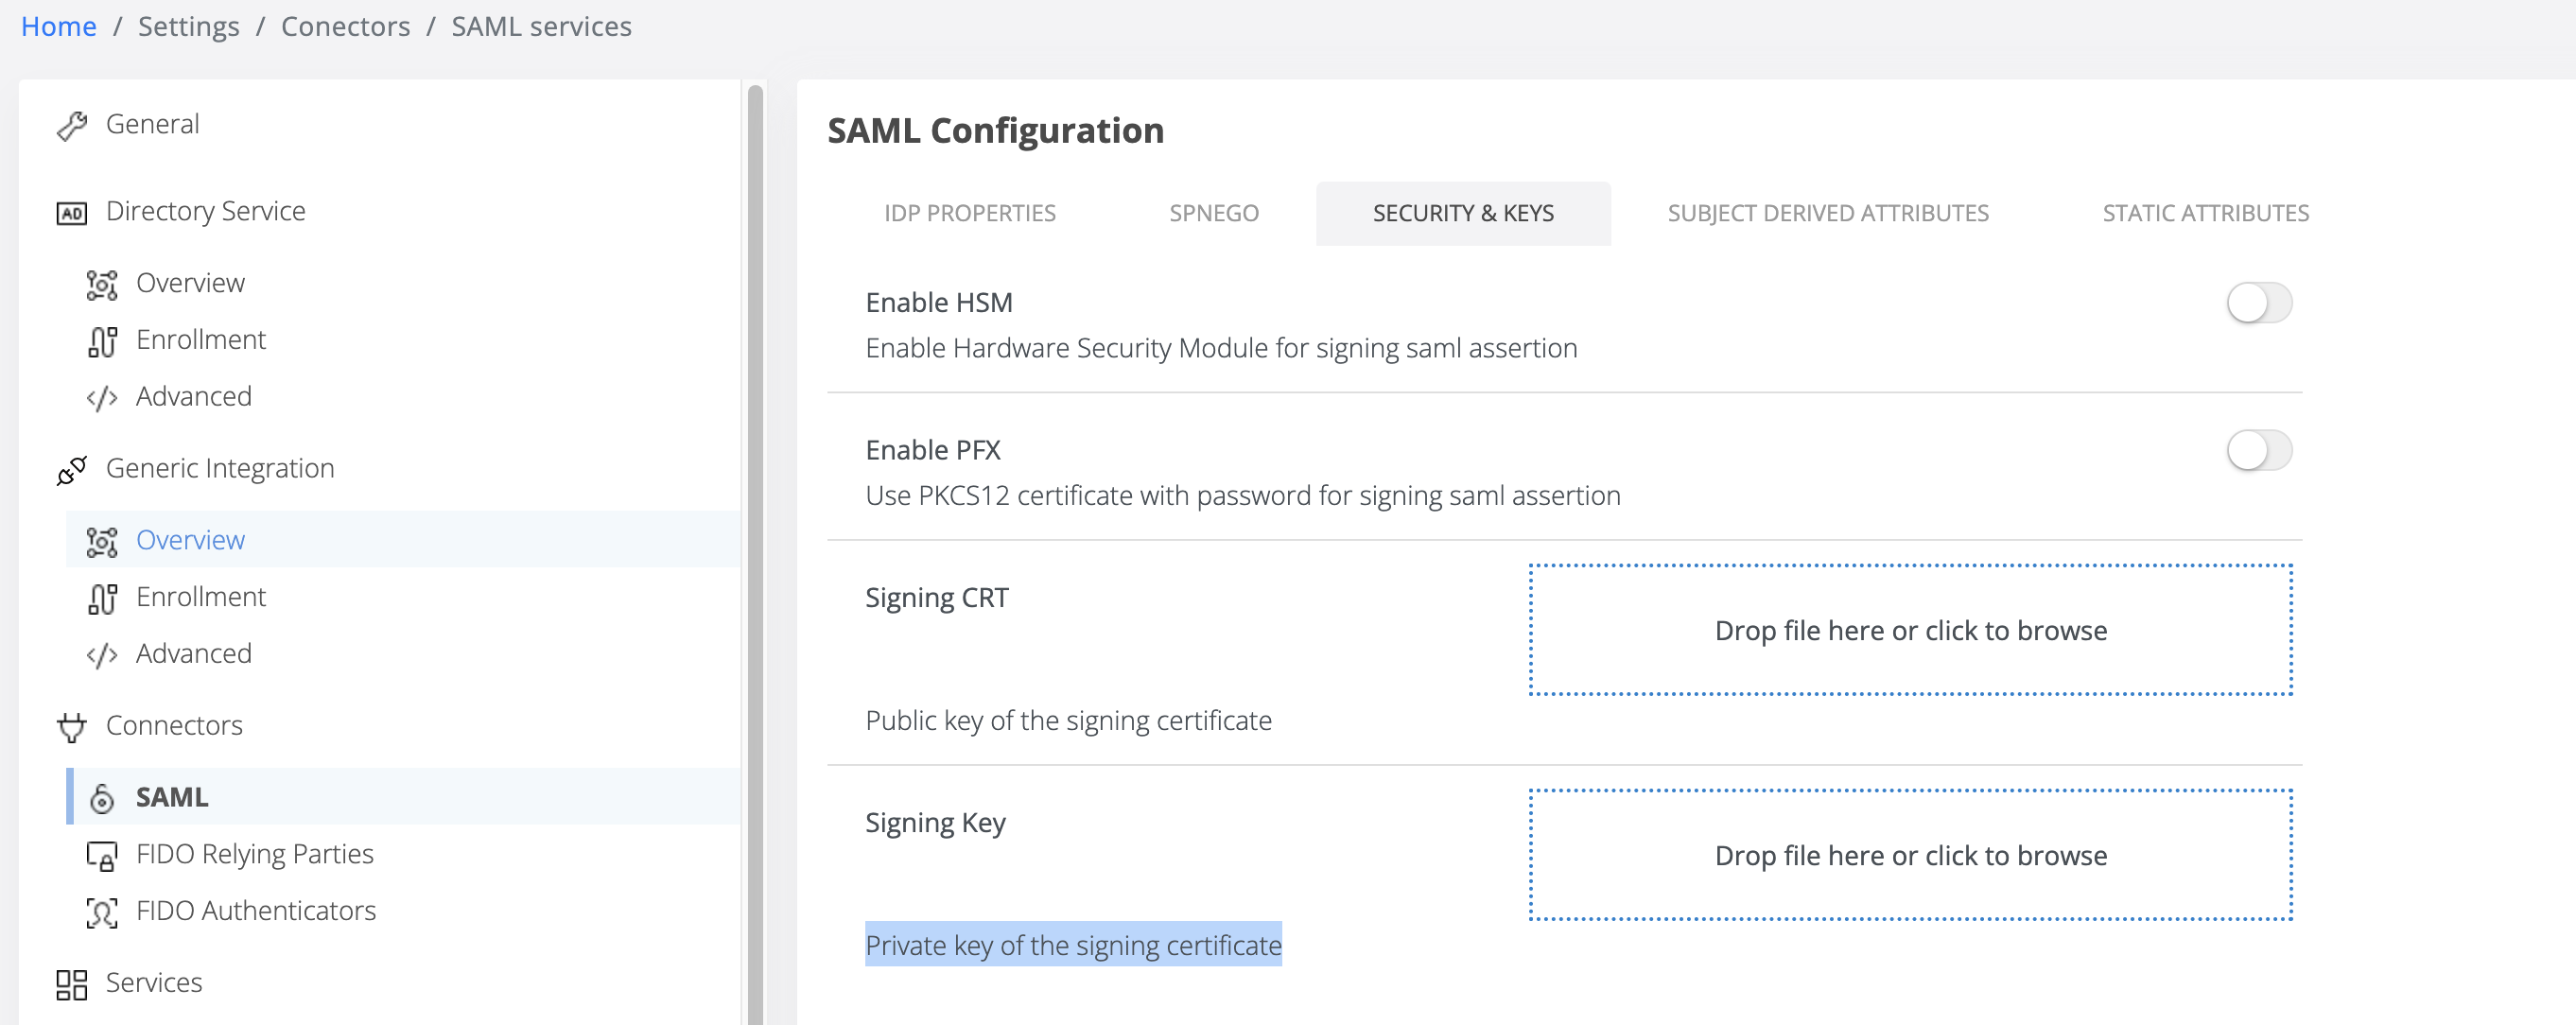
Task: Open Advanced via the code icon
Action: pyautogui.click(x=101, y=396)
